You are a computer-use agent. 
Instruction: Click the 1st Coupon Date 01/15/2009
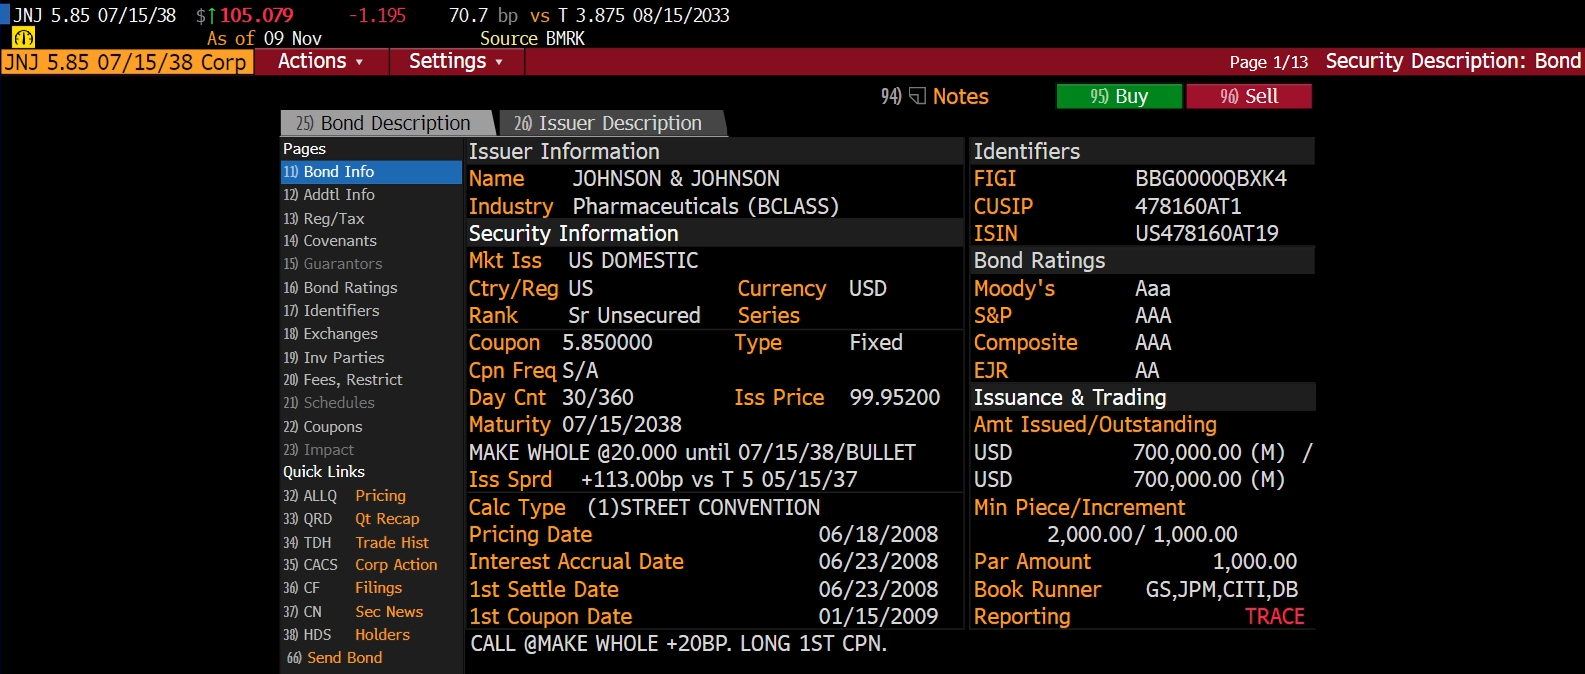(x=879, y=616)
